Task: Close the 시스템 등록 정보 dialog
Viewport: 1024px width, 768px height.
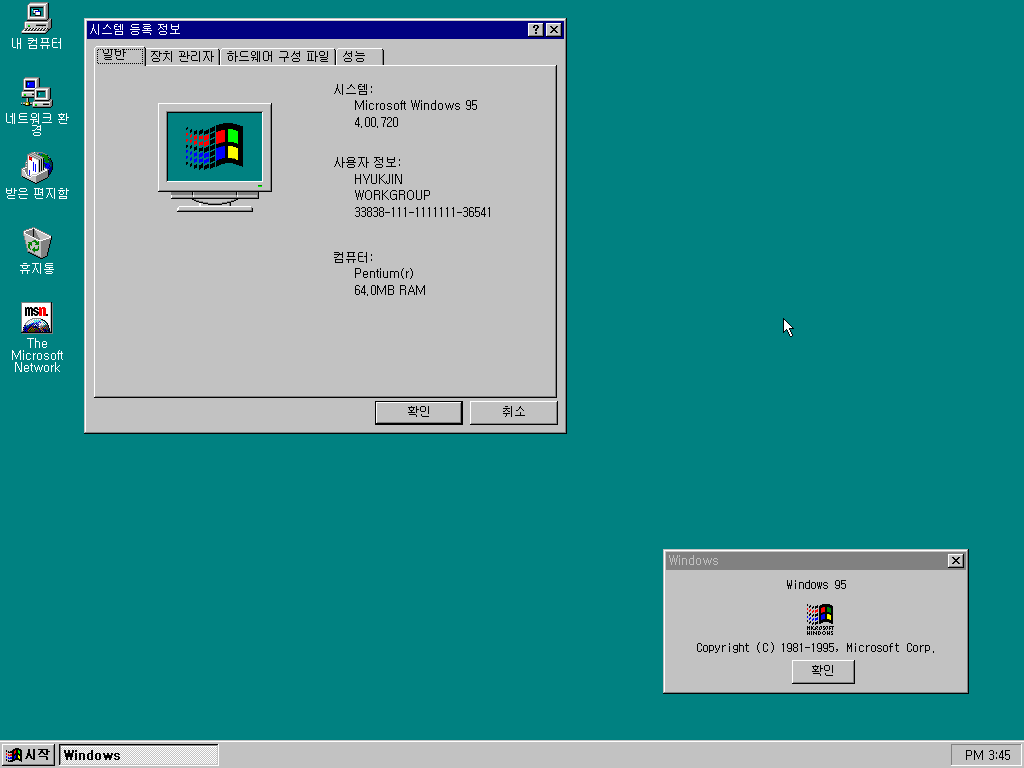Action: pyautogui.click(x=554, y=29)
